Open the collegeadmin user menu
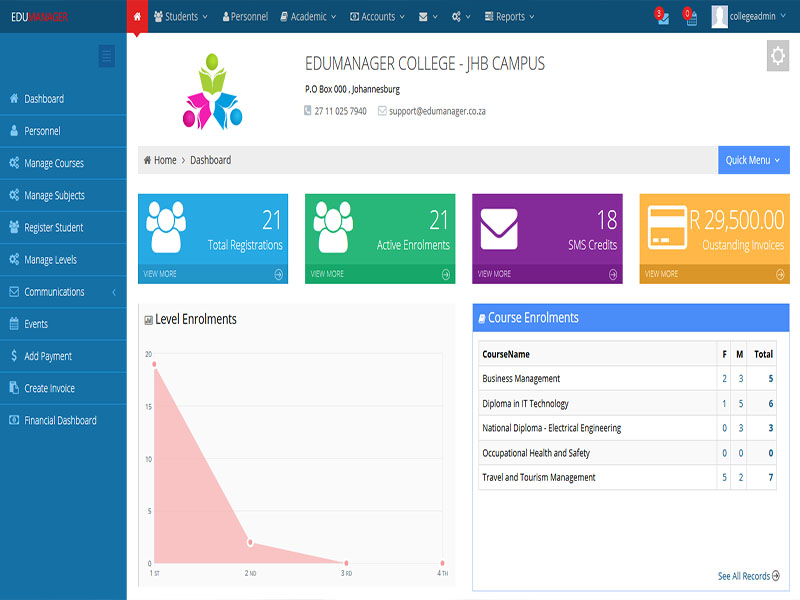 click(748, 16)
